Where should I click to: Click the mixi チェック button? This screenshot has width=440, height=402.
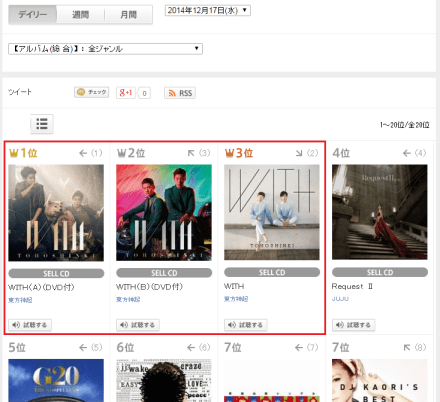92,92
